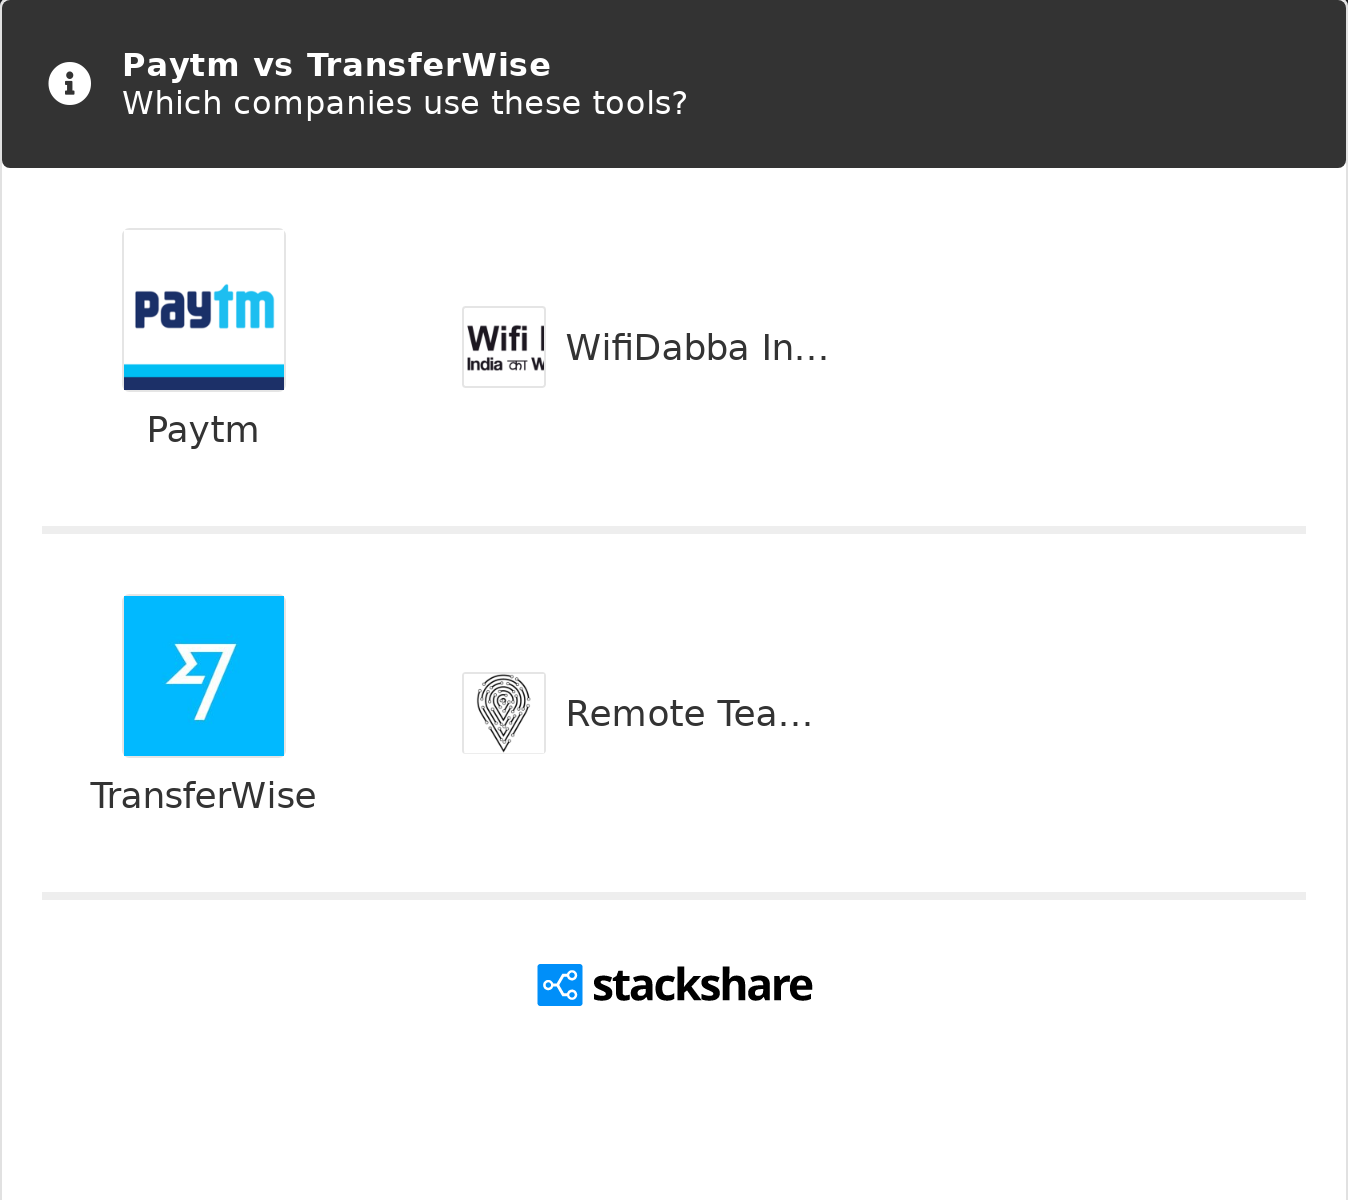
Task: Click the Paytm wordmark inside its logo tile
Action: pyautogui.click(x=204, y=307)
